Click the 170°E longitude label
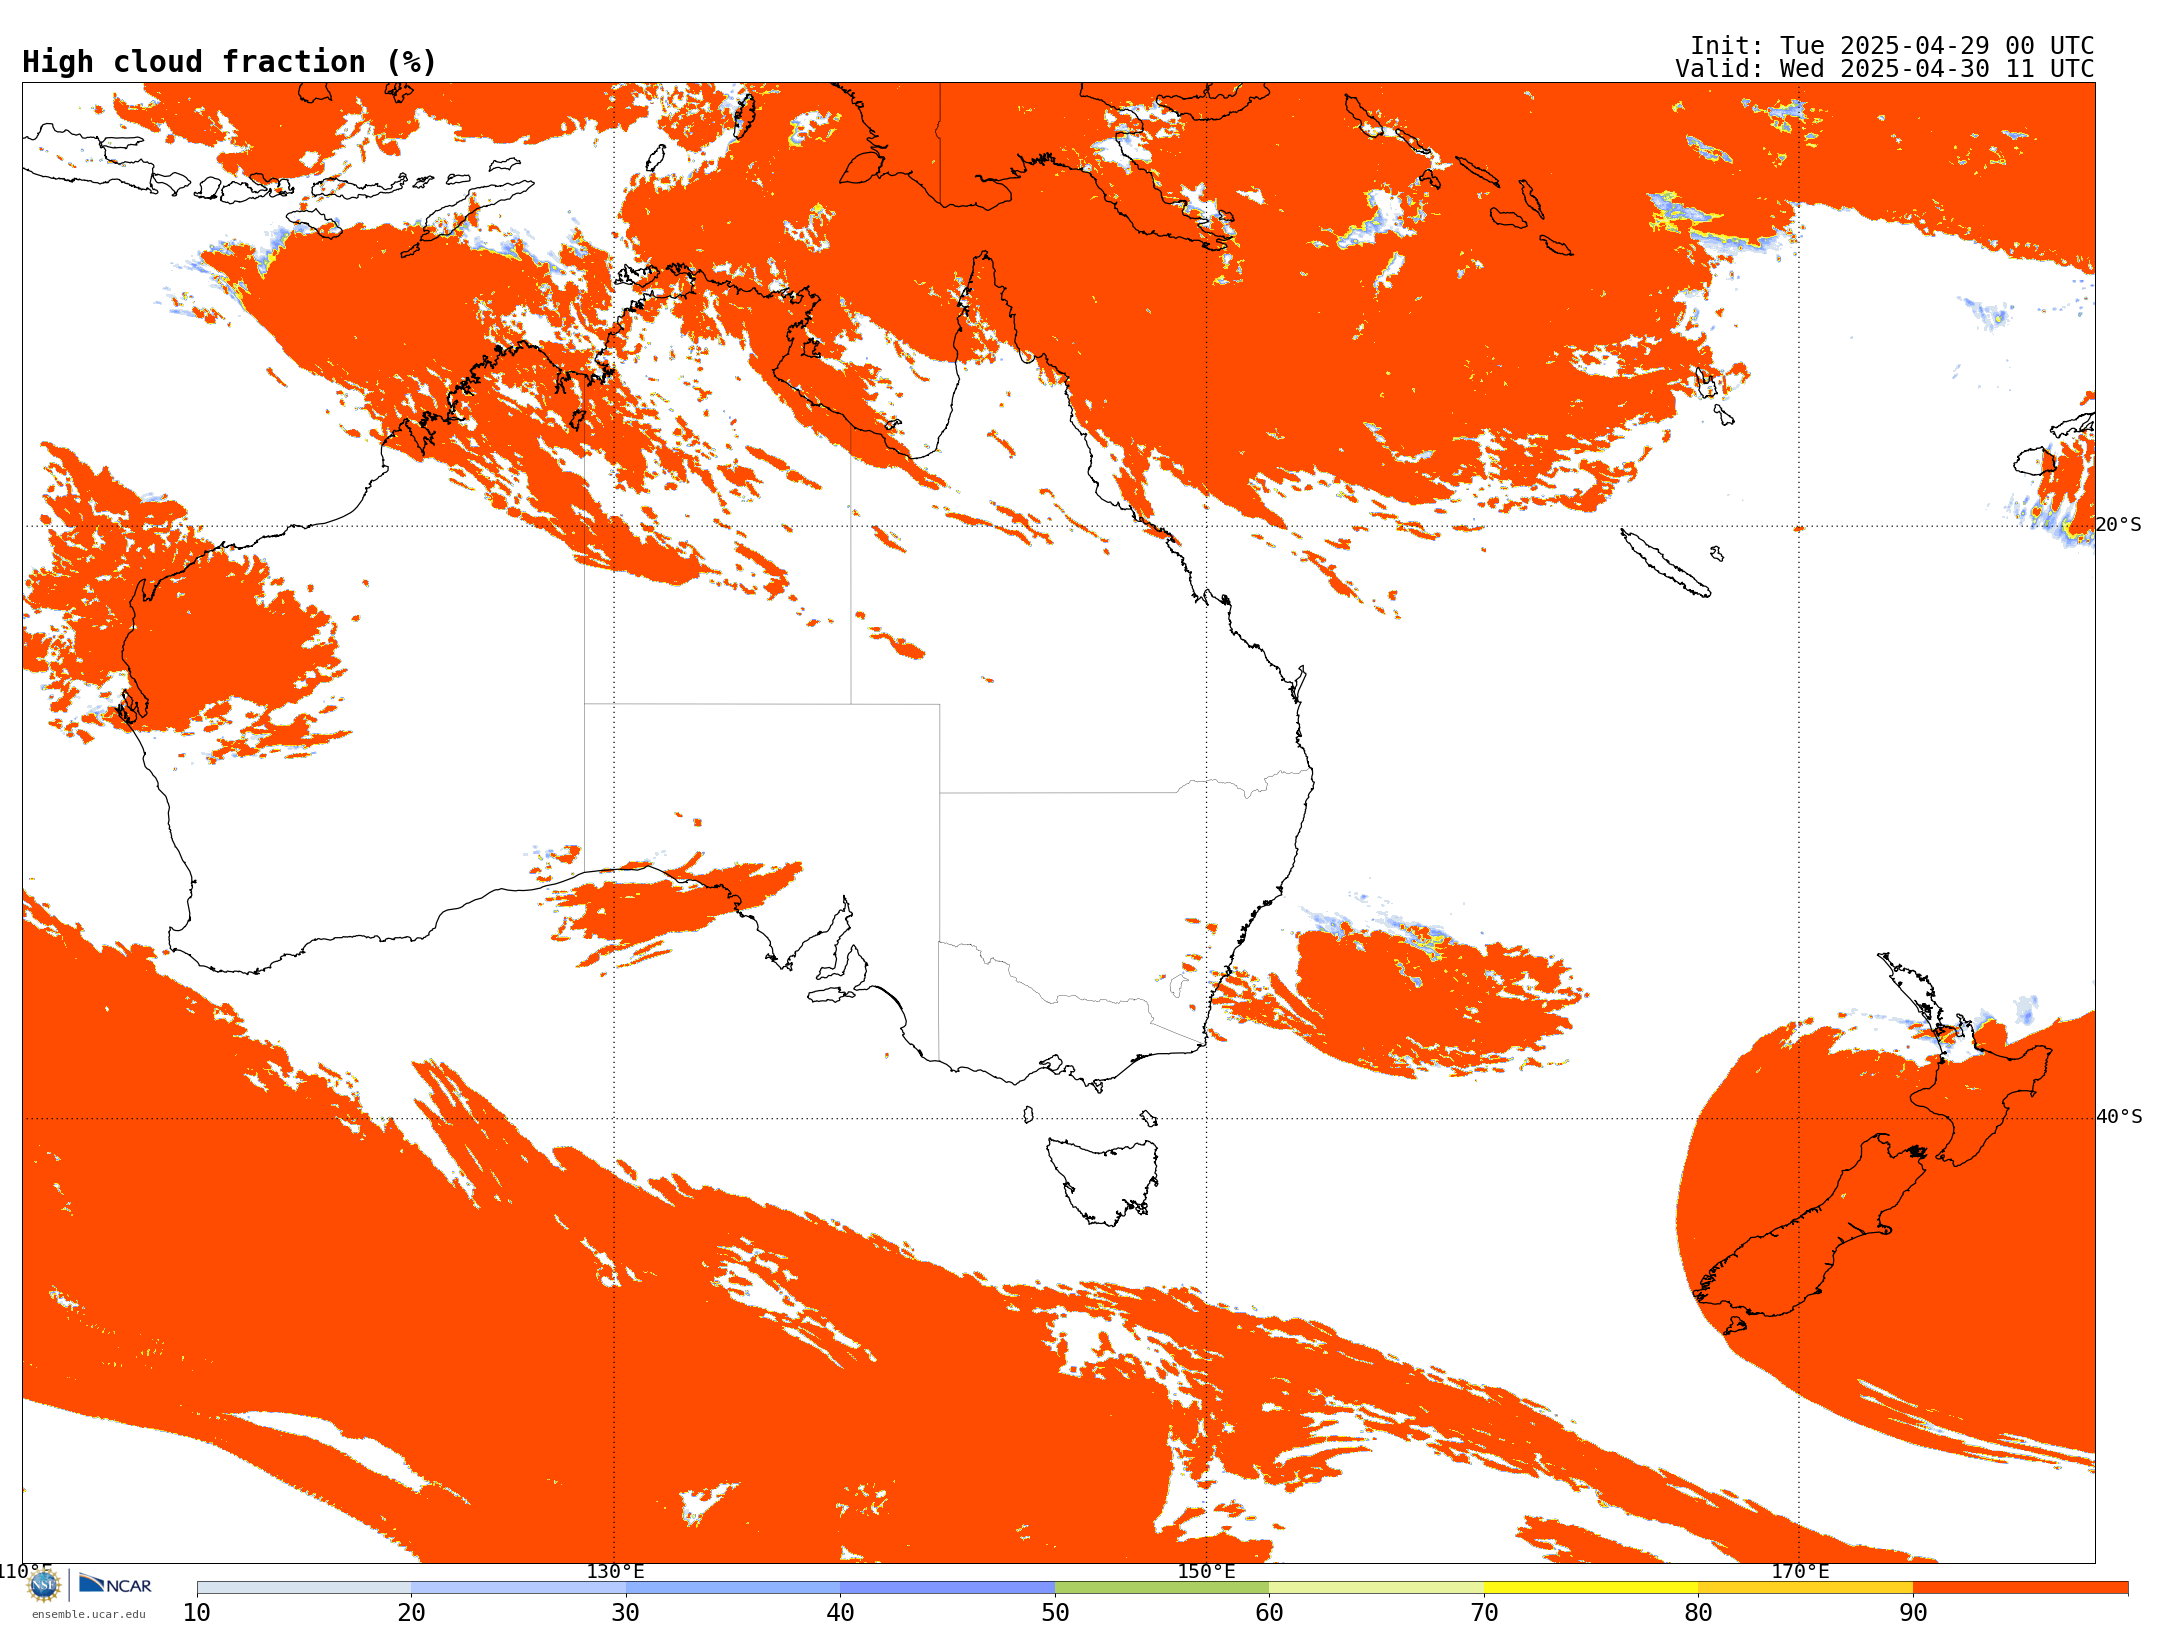The height and width of the screenshot is (1626, 2160). click(x=1800, y=1572)
